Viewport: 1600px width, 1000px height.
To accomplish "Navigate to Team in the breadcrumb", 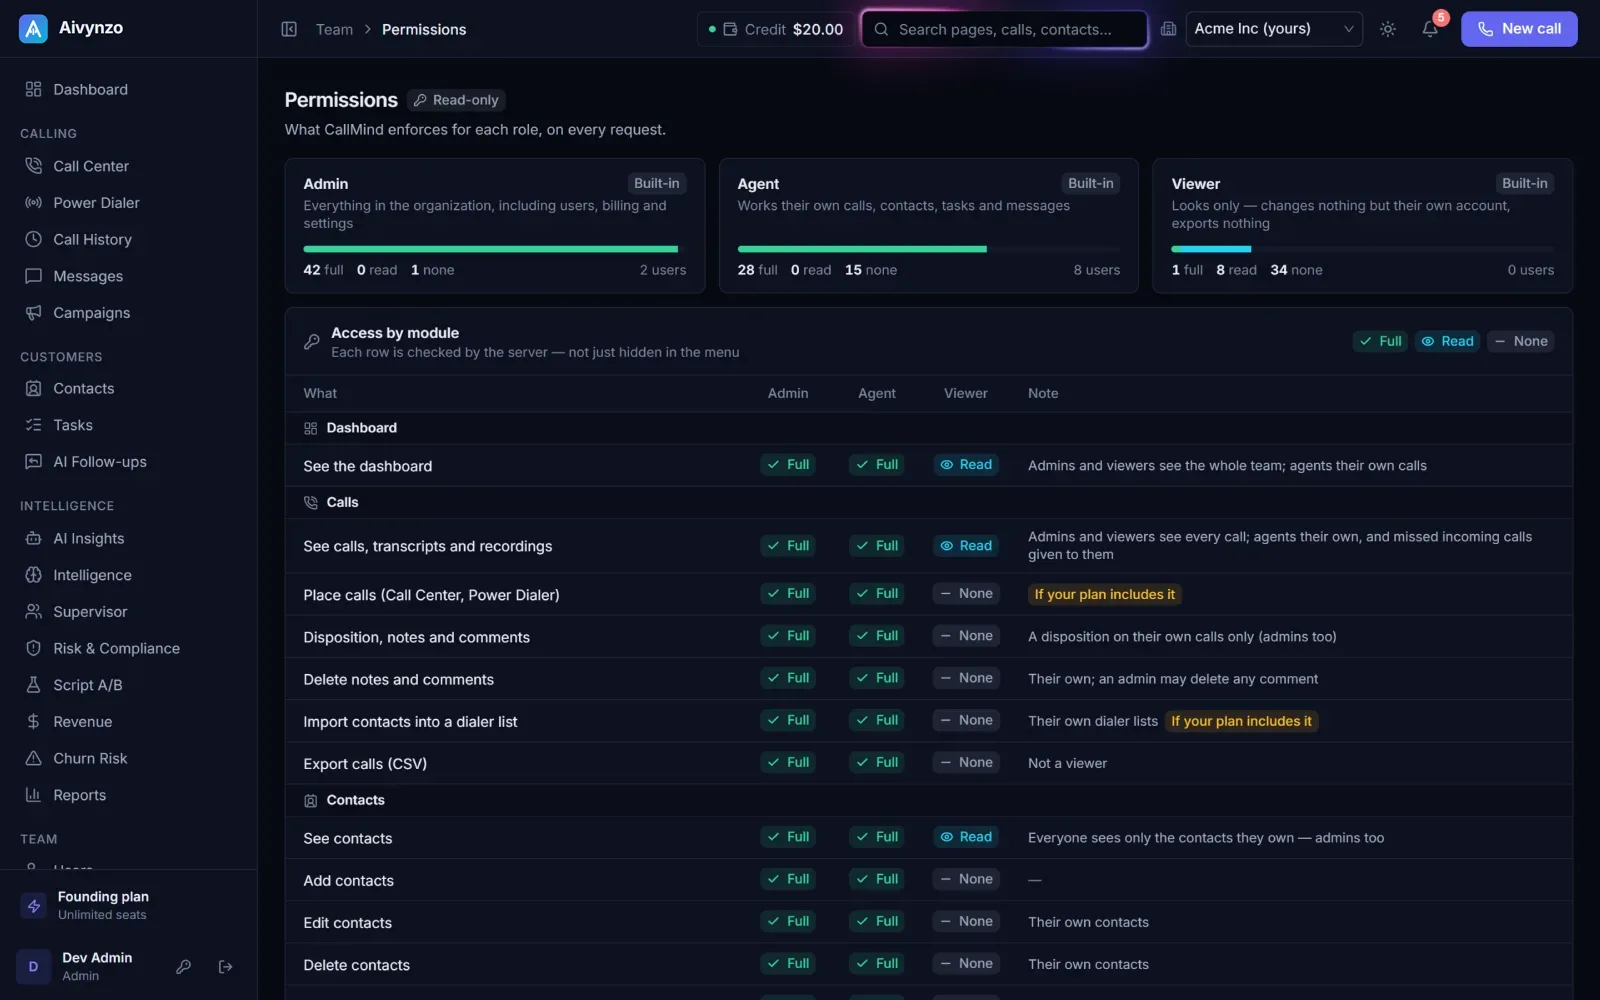I will (334, 30).
